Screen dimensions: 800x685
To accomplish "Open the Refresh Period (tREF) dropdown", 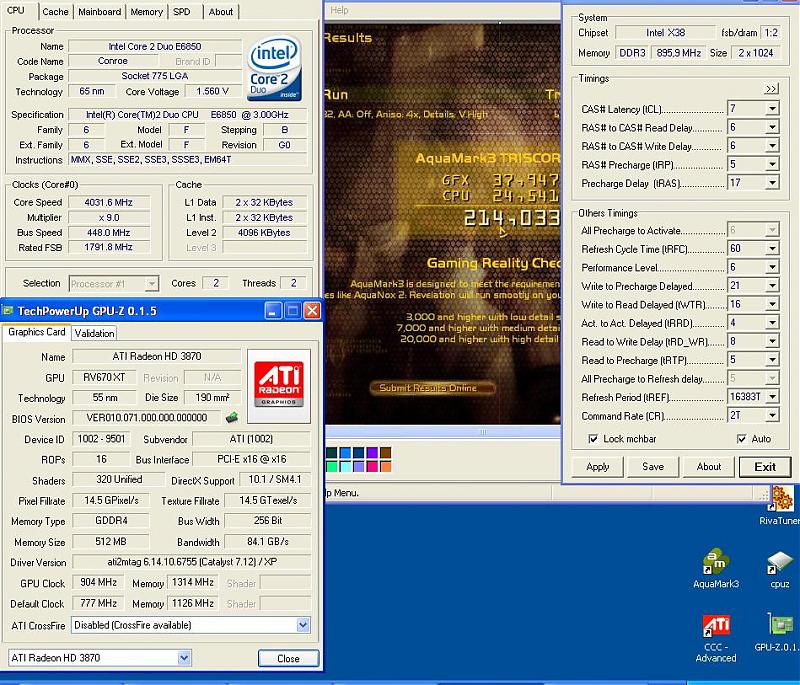I will point(772,397).
